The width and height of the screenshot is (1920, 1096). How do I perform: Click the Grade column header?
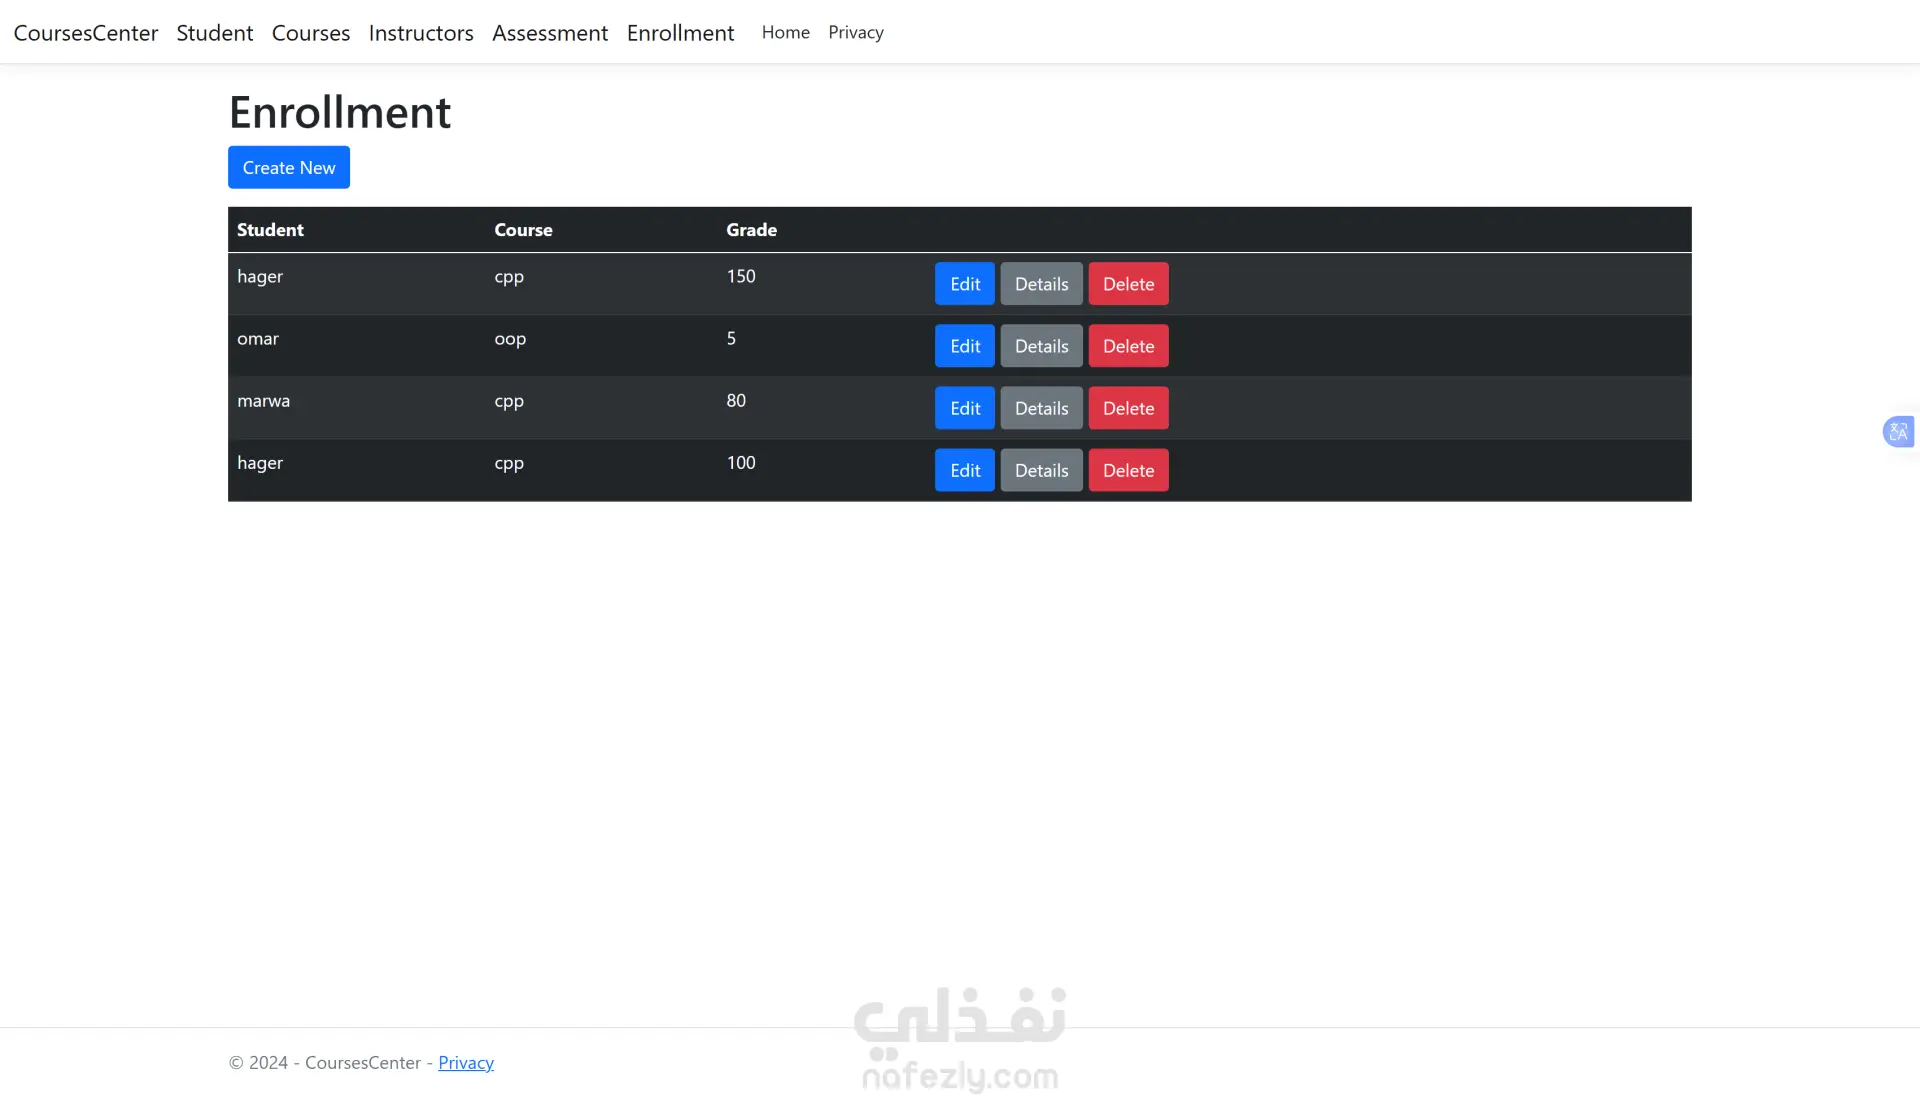(x=751, y=230)
